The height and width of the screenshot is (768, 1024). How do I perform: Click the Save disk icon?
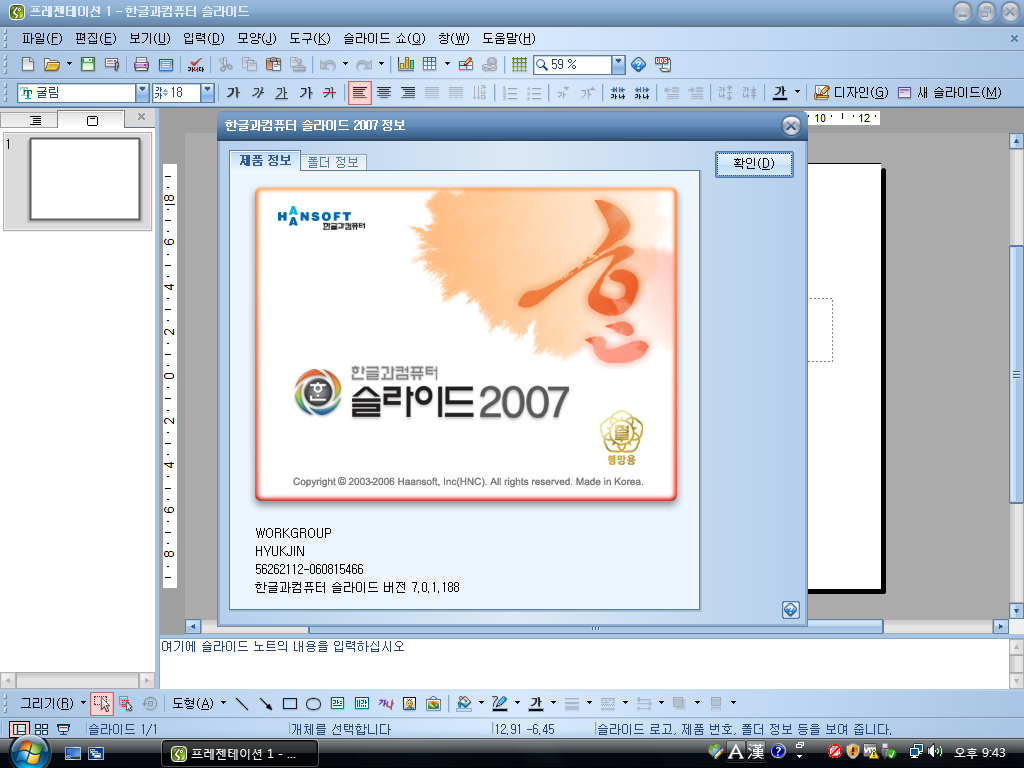(88, 64)
